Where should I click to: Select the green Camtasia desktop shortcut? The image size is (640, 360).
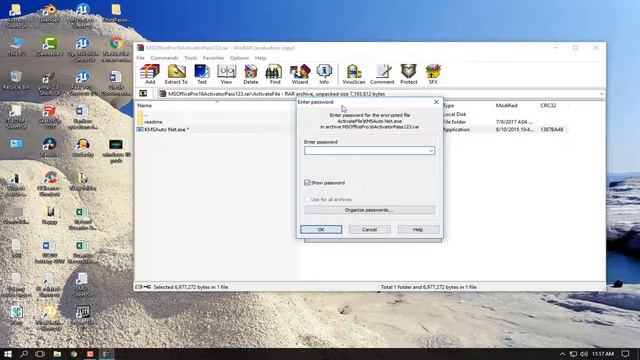(49, 46)
